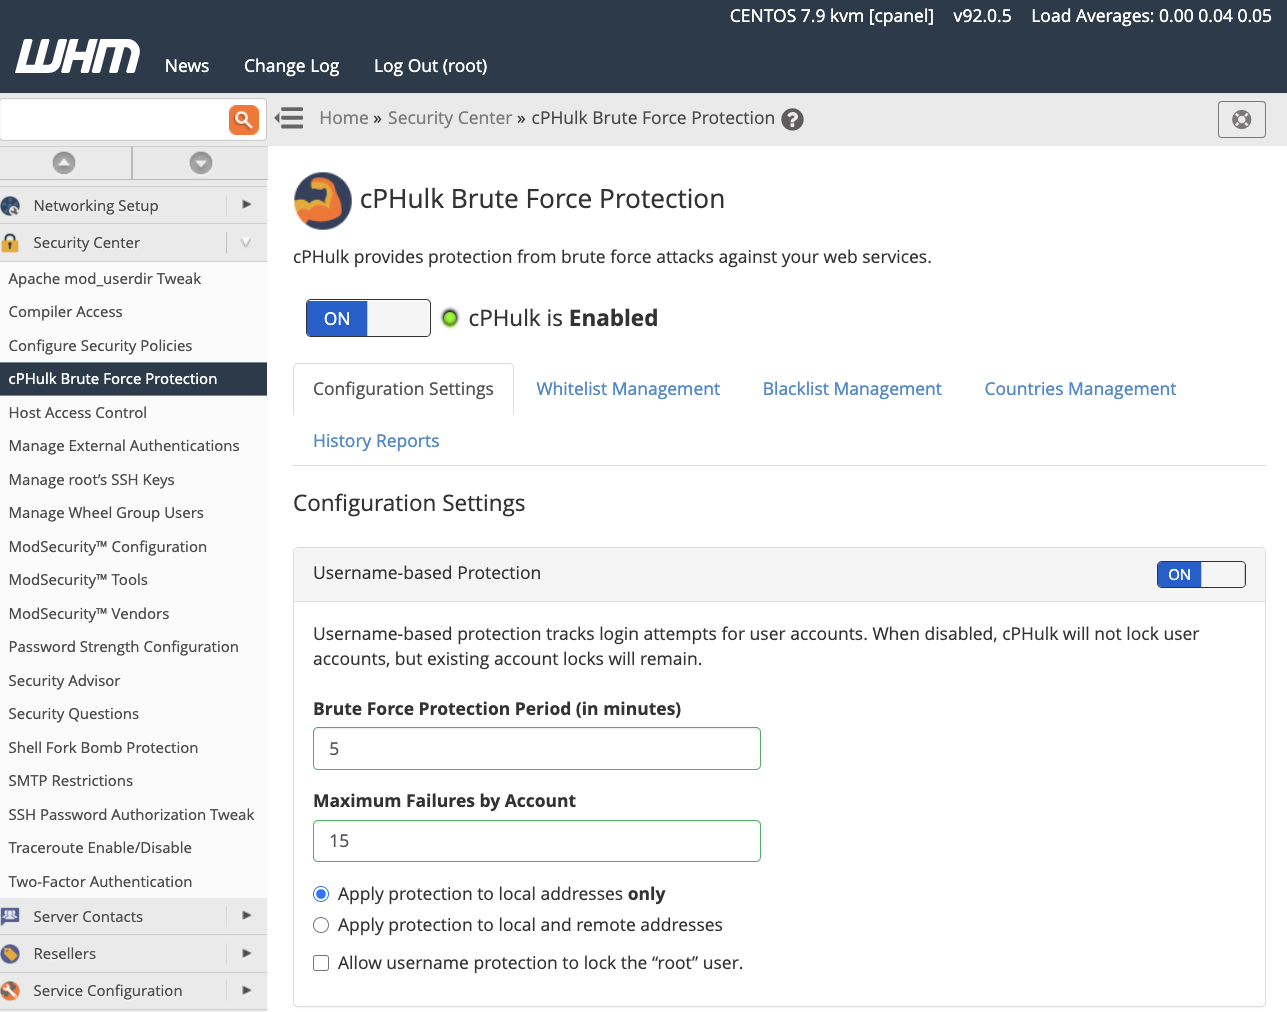1287x1012 pixels.
Task: Open cPHulk help via the question mark icon
Action: (792, 118)
